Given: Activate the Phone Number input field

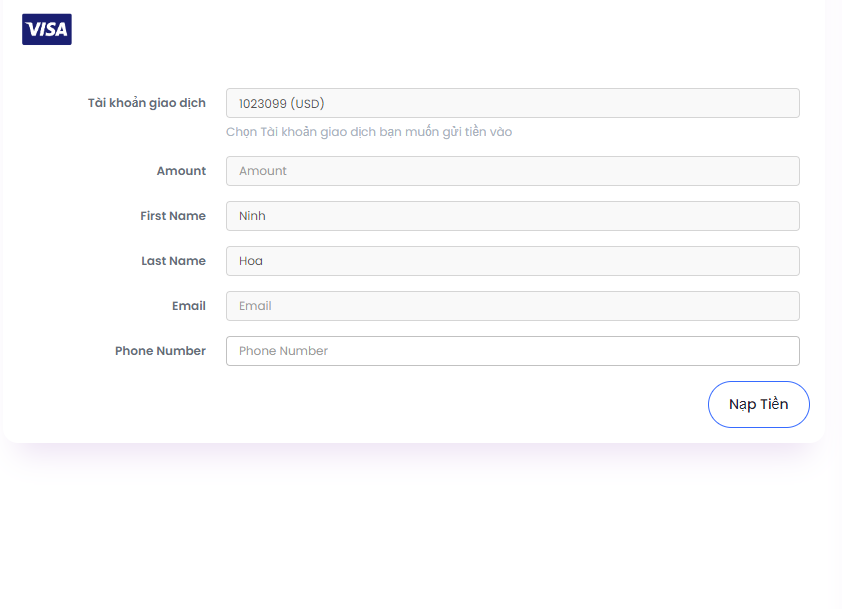Looking at the screenshot, I should tap(513, 351).
